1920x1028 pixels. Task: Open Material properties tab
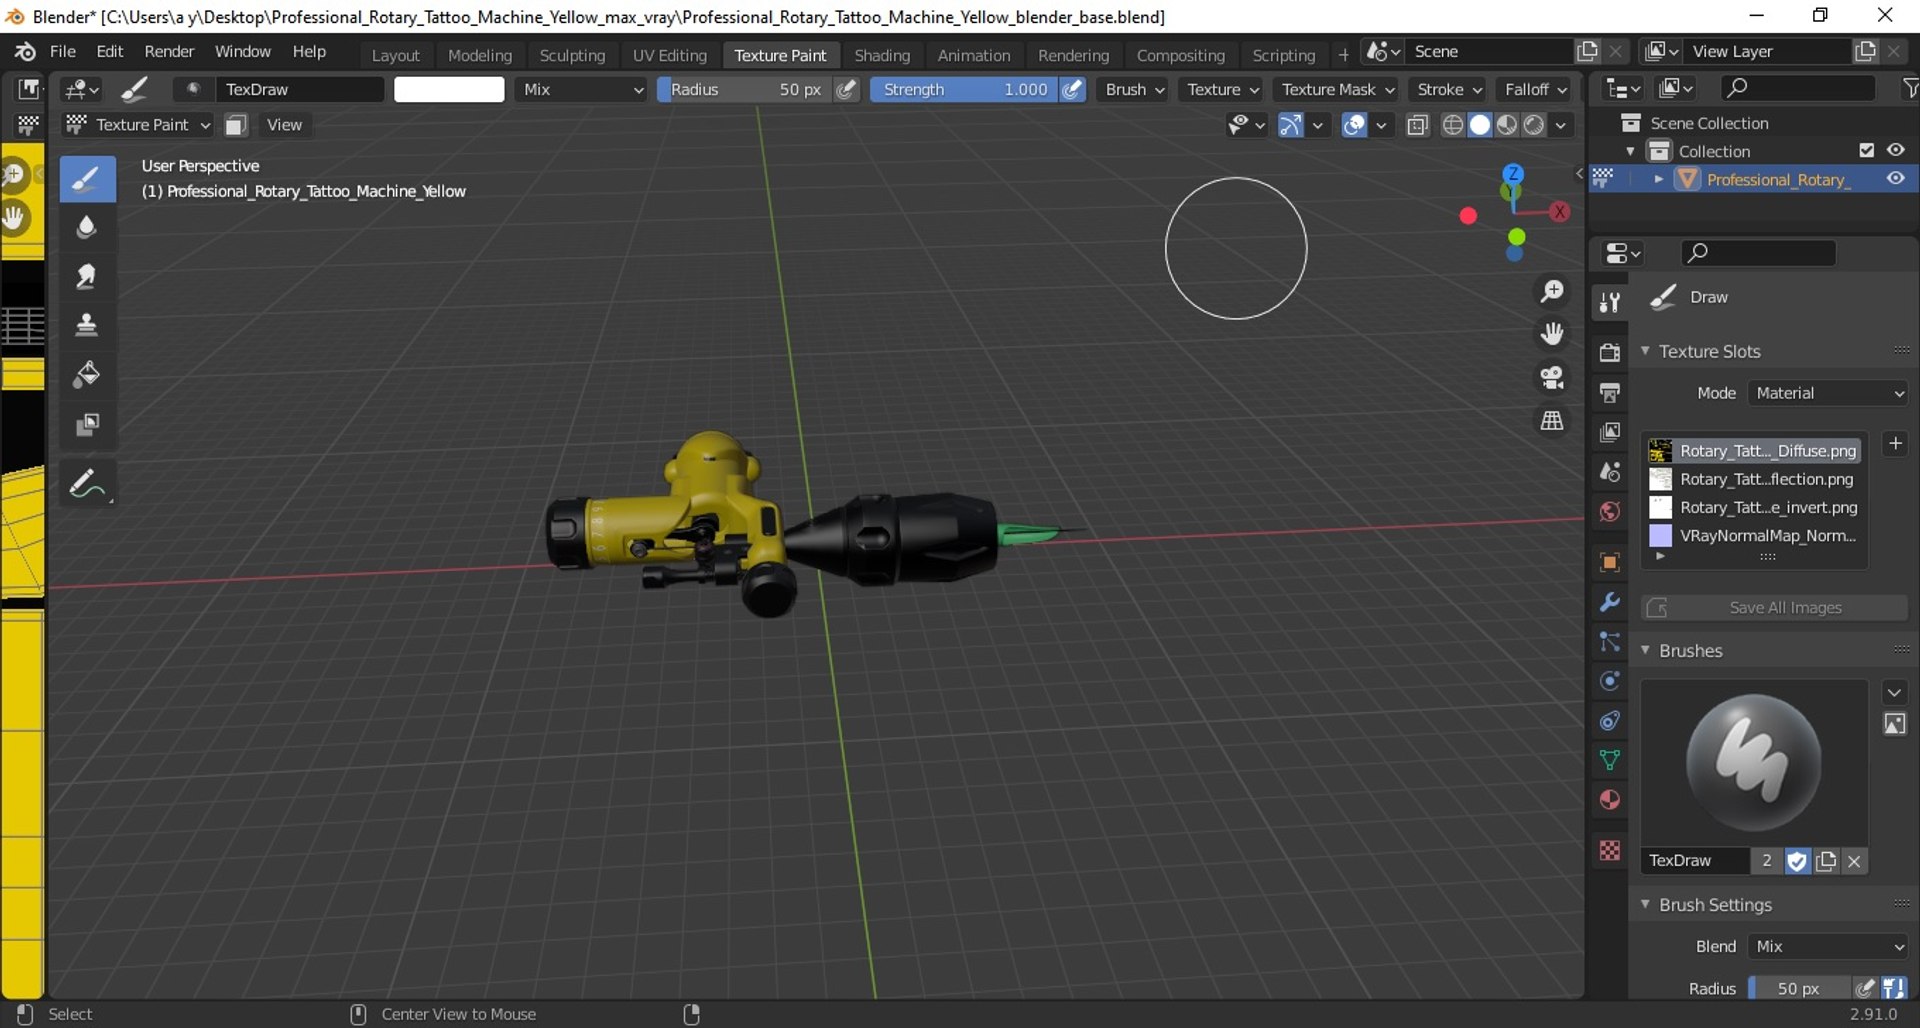[x=1609, y=800]
